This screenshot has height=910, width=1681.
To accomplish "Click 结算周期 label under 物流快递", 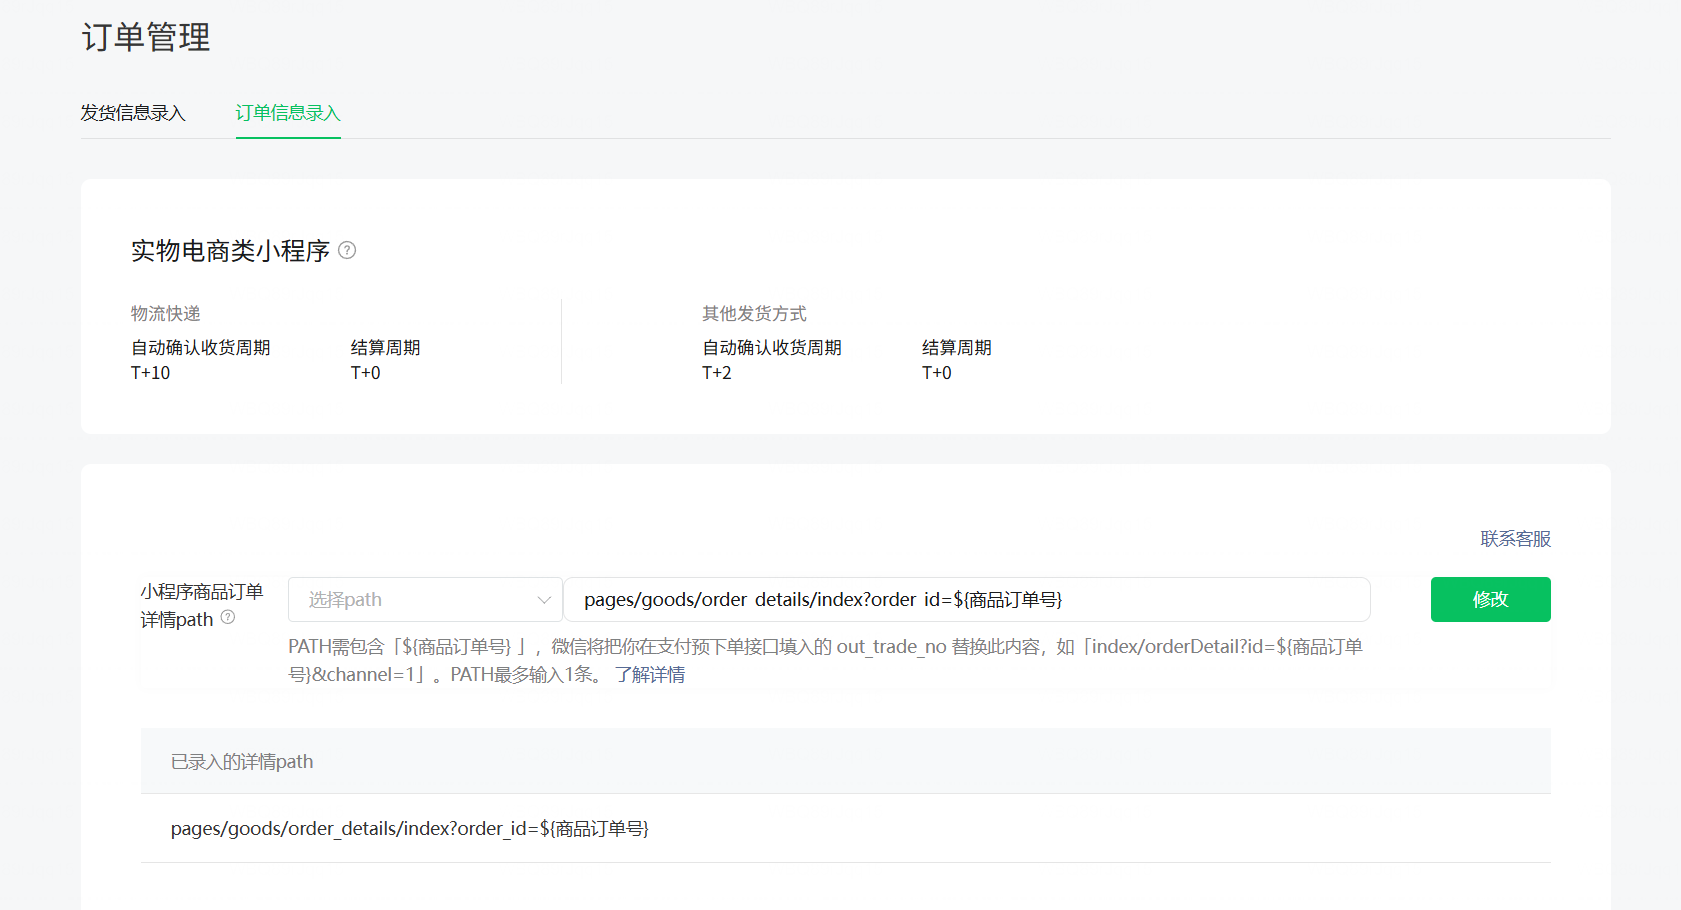I will 385,348.
